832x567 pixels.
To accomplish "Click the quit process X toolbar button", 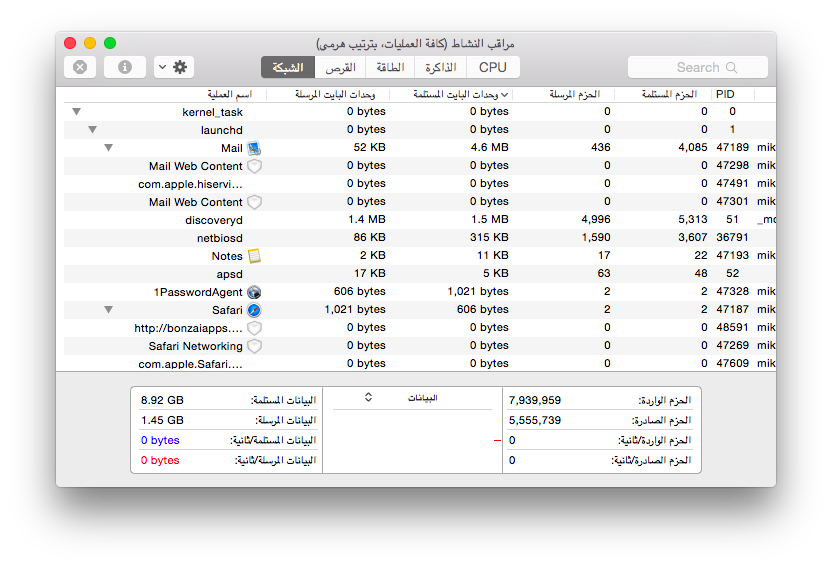I will [x=80, y=67].
